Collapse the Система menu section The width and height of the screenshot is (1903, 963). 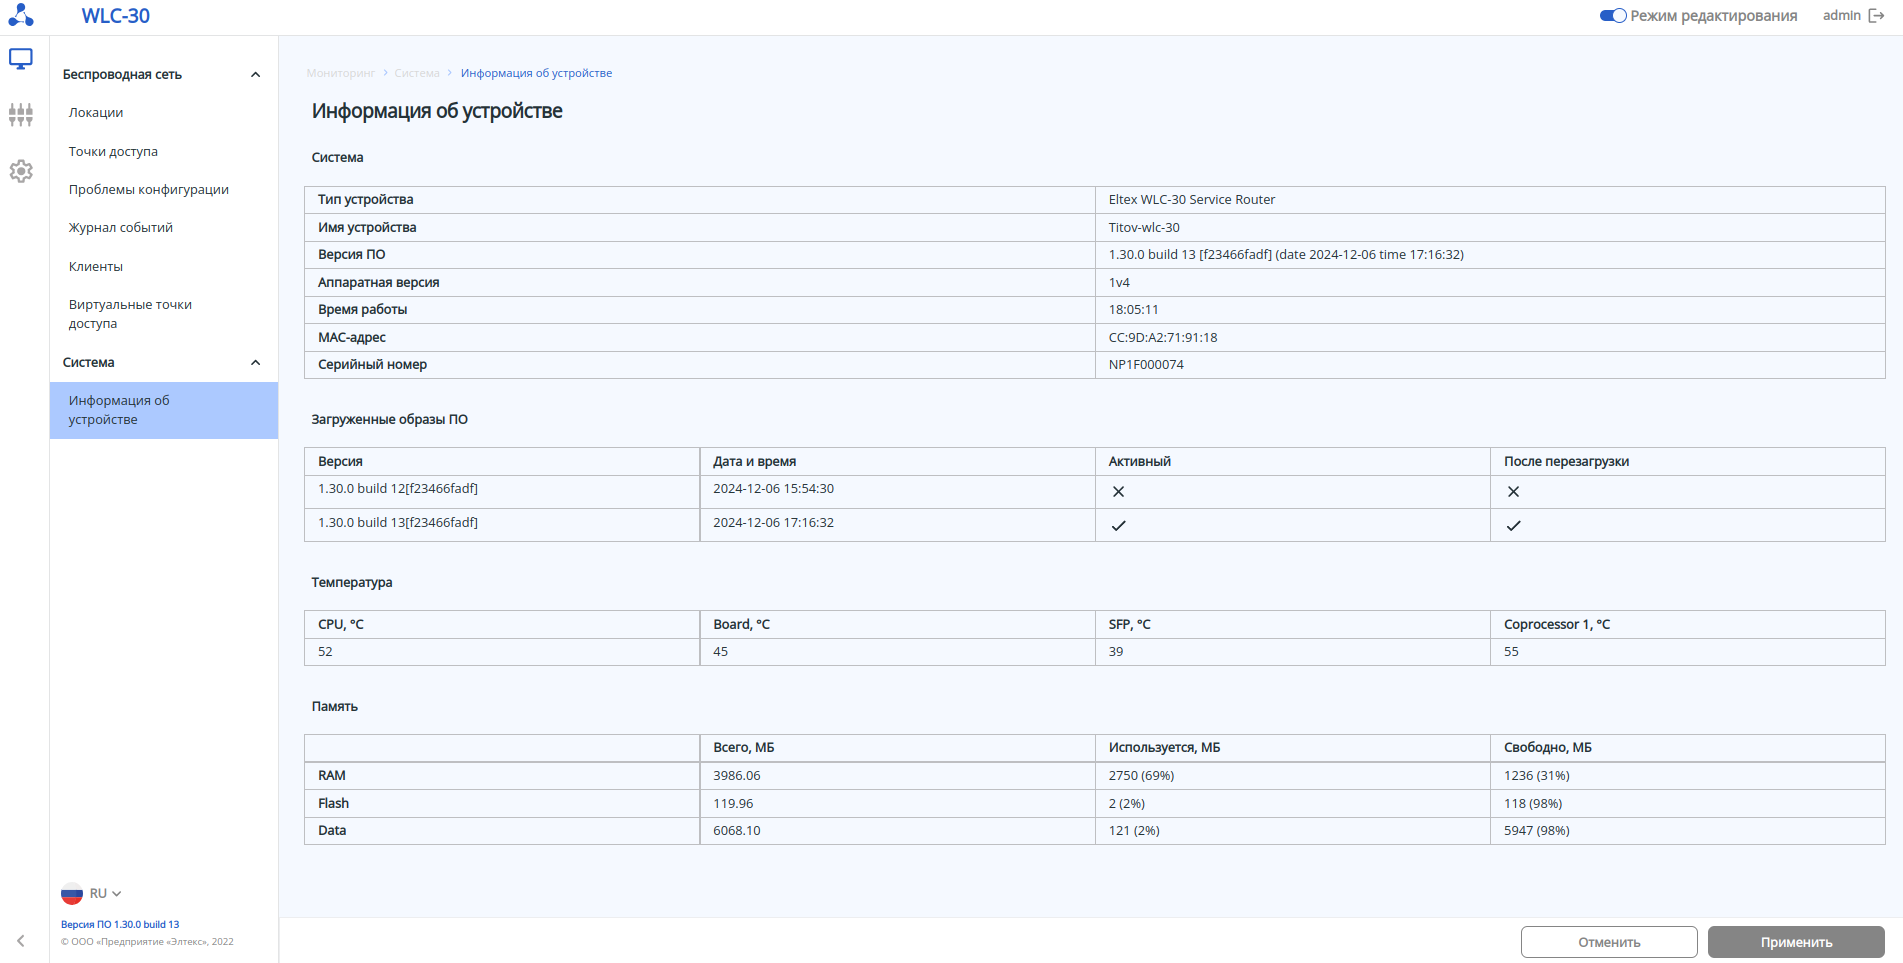click(255, 363)
